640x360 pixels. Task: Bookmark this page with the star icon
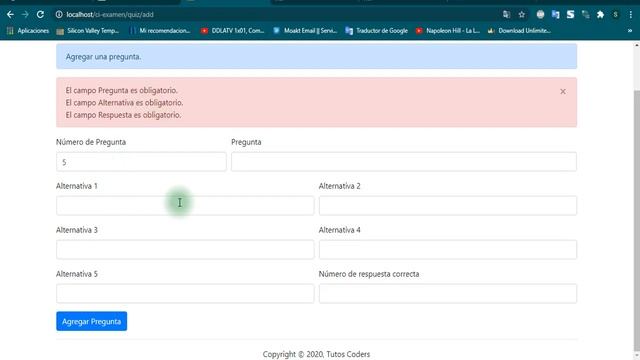point(522,15)
